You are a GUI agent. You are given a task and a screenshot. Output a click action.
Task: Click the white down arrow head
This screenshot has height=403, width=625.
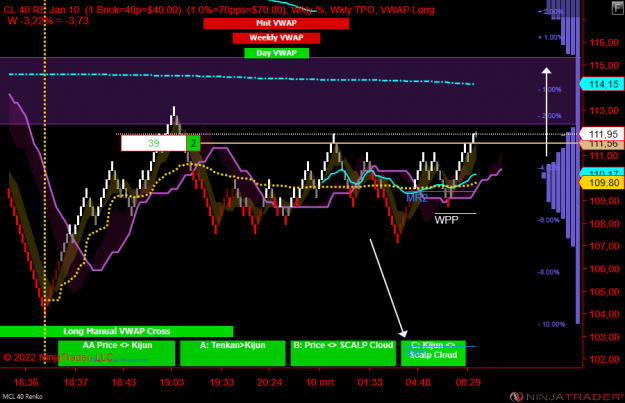click(x=403, y=333)
